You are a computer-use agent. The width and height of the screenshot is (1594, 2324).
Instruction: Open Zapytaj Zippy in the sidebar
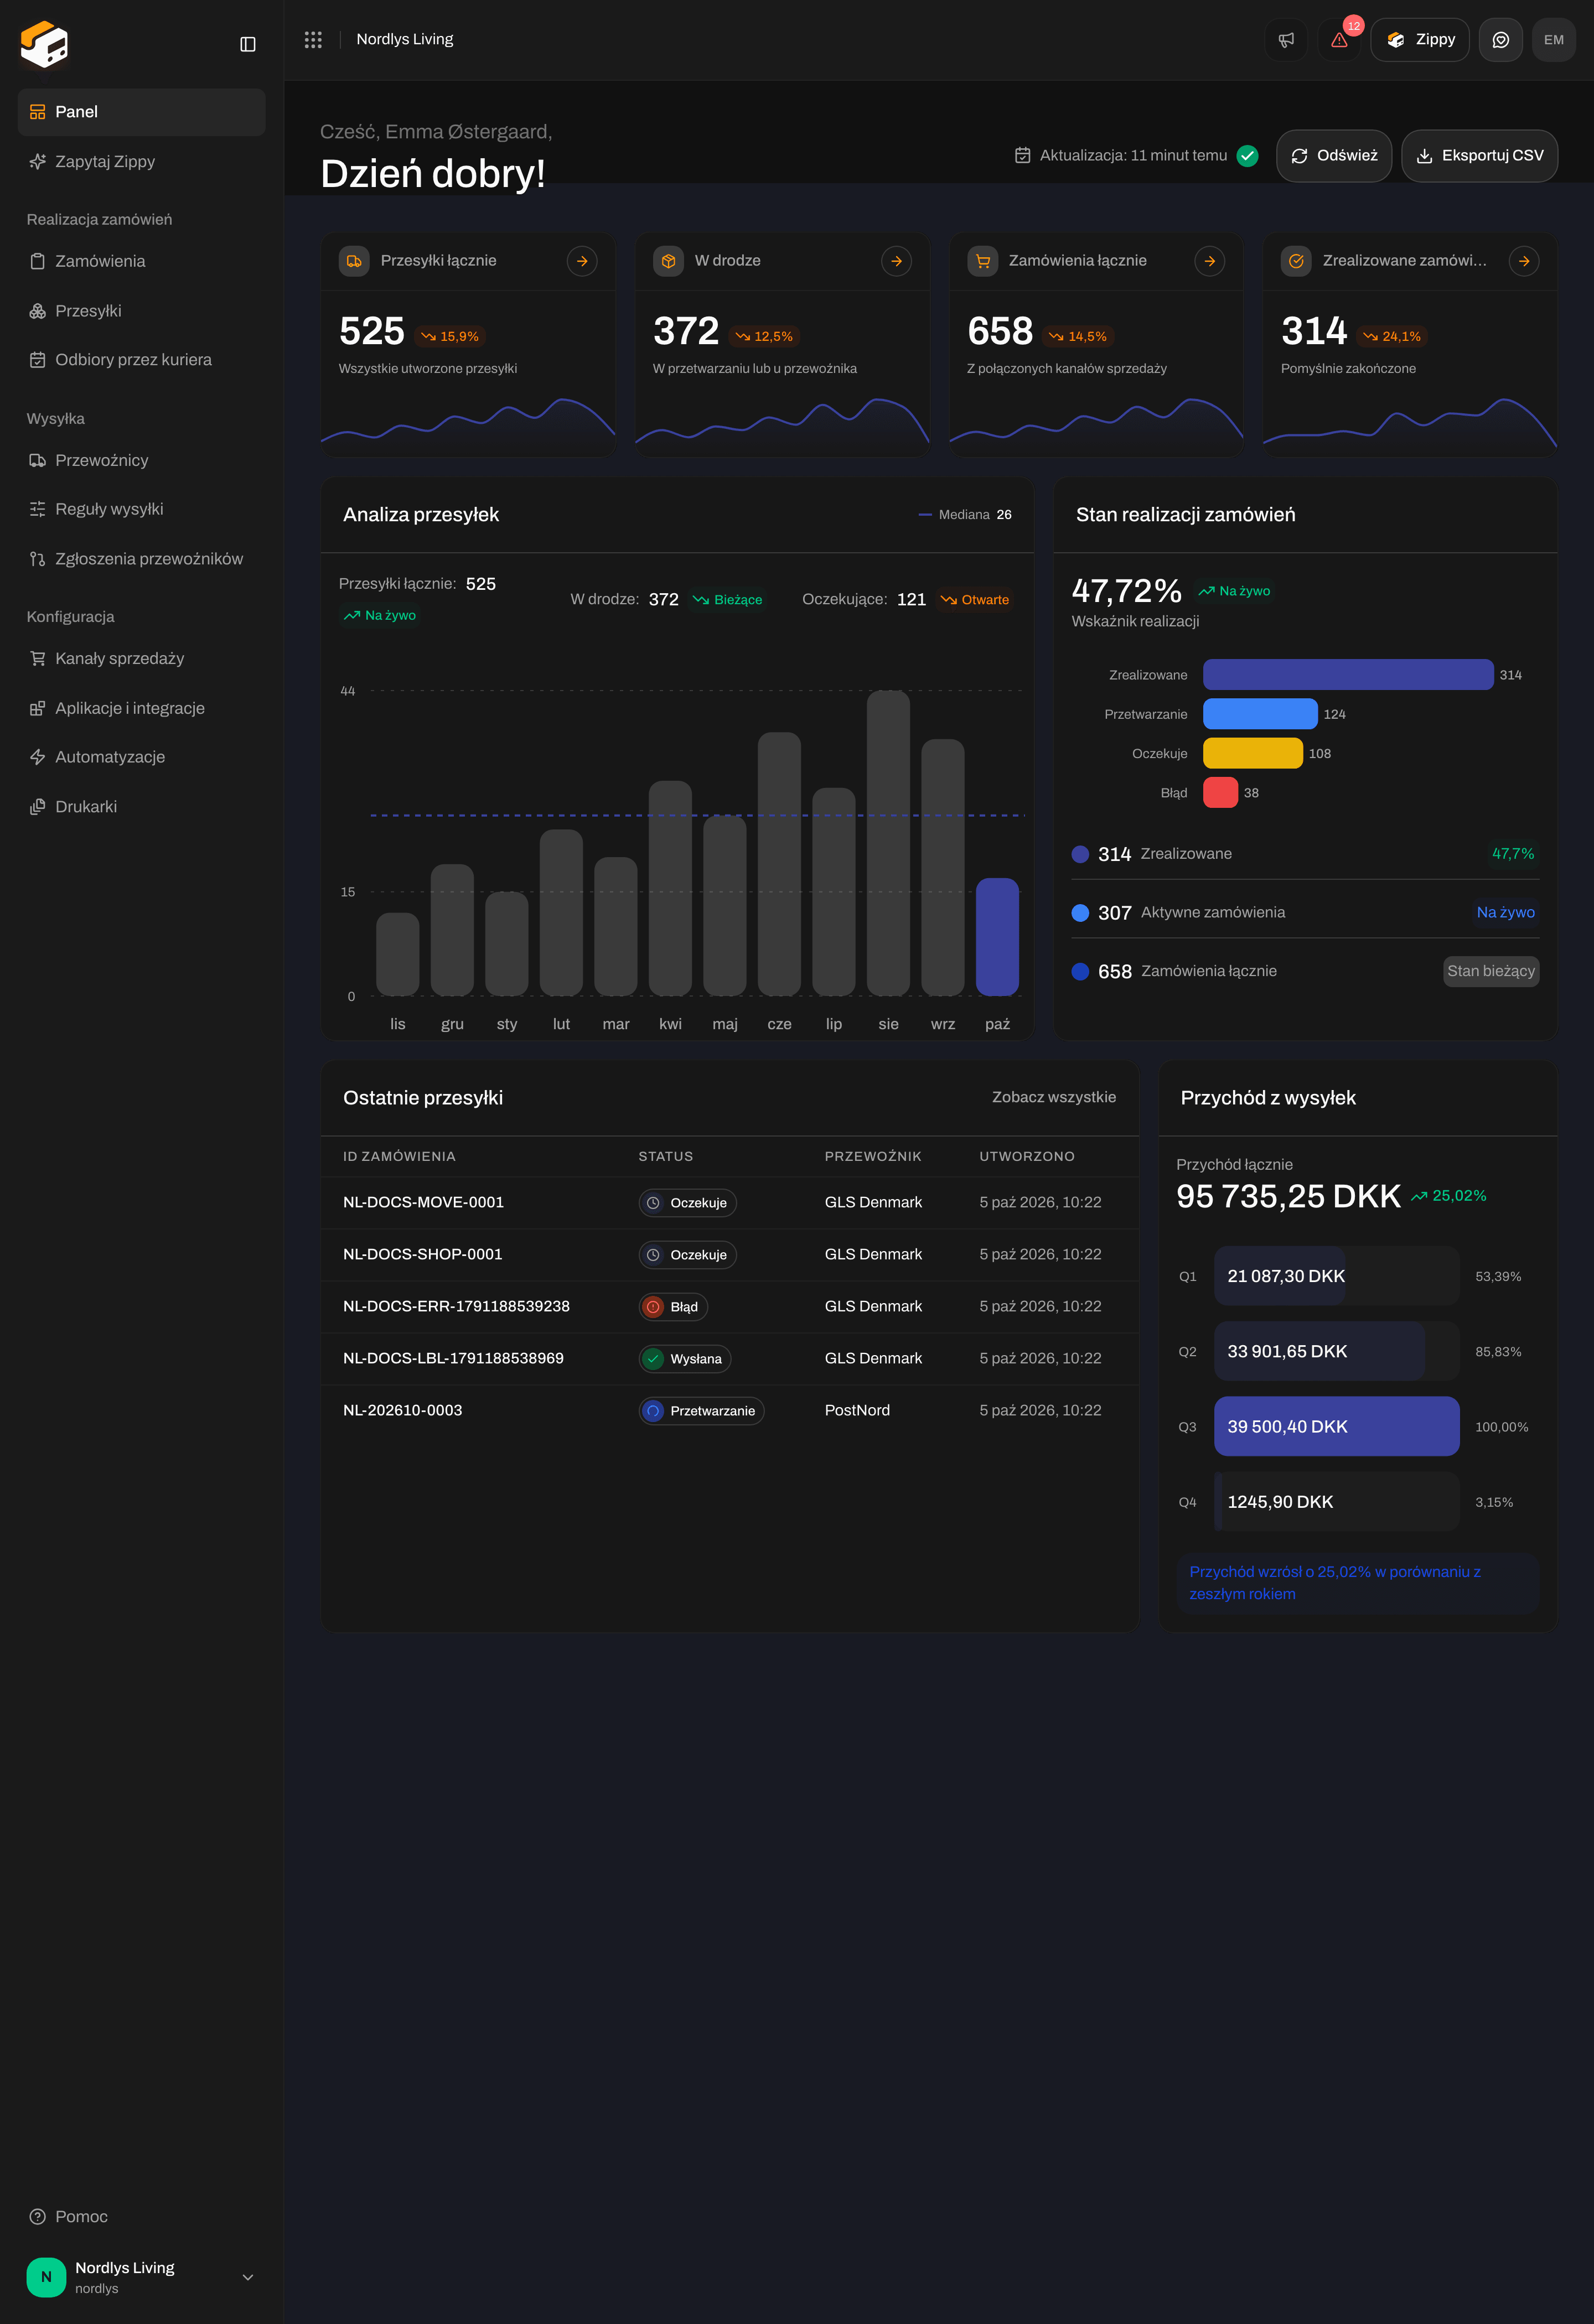click(141, 161)
